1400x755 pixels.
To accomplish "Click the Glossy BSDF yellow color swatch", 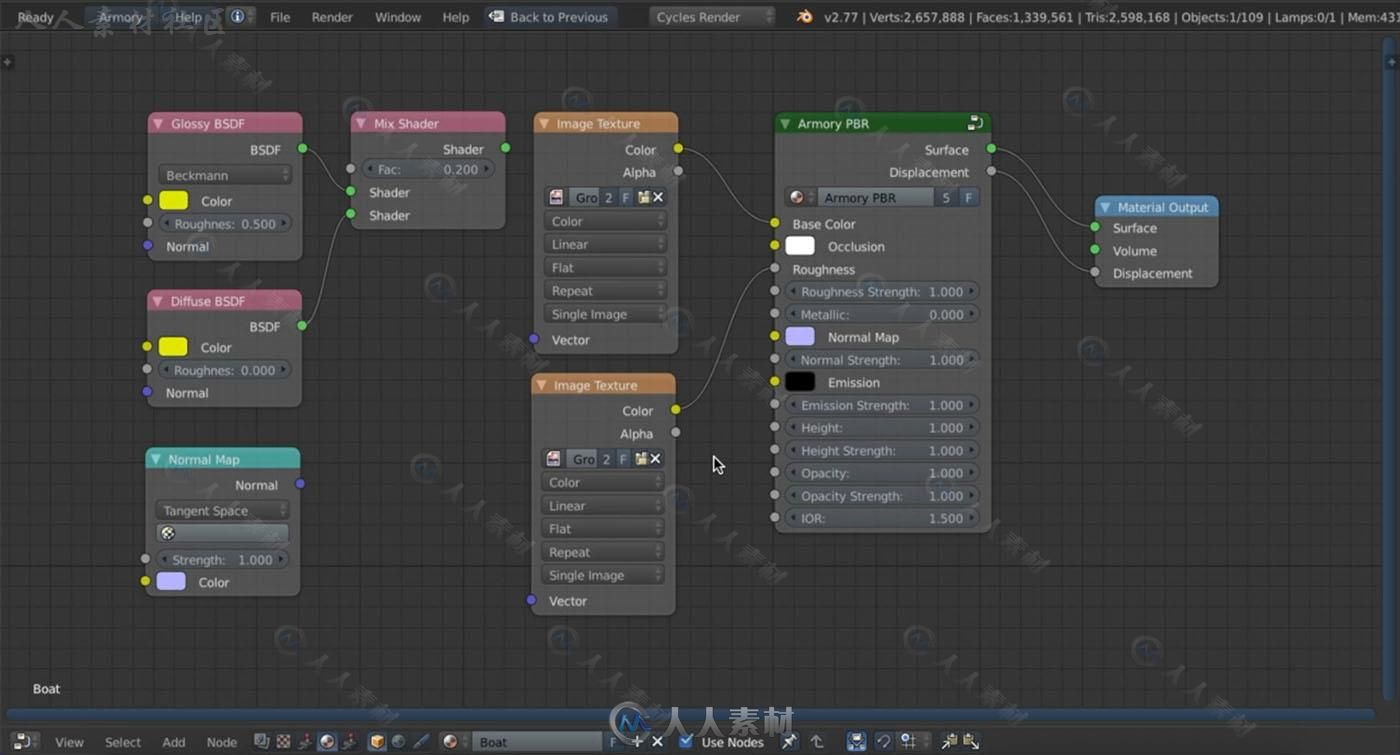I will (x=174, y=201).
